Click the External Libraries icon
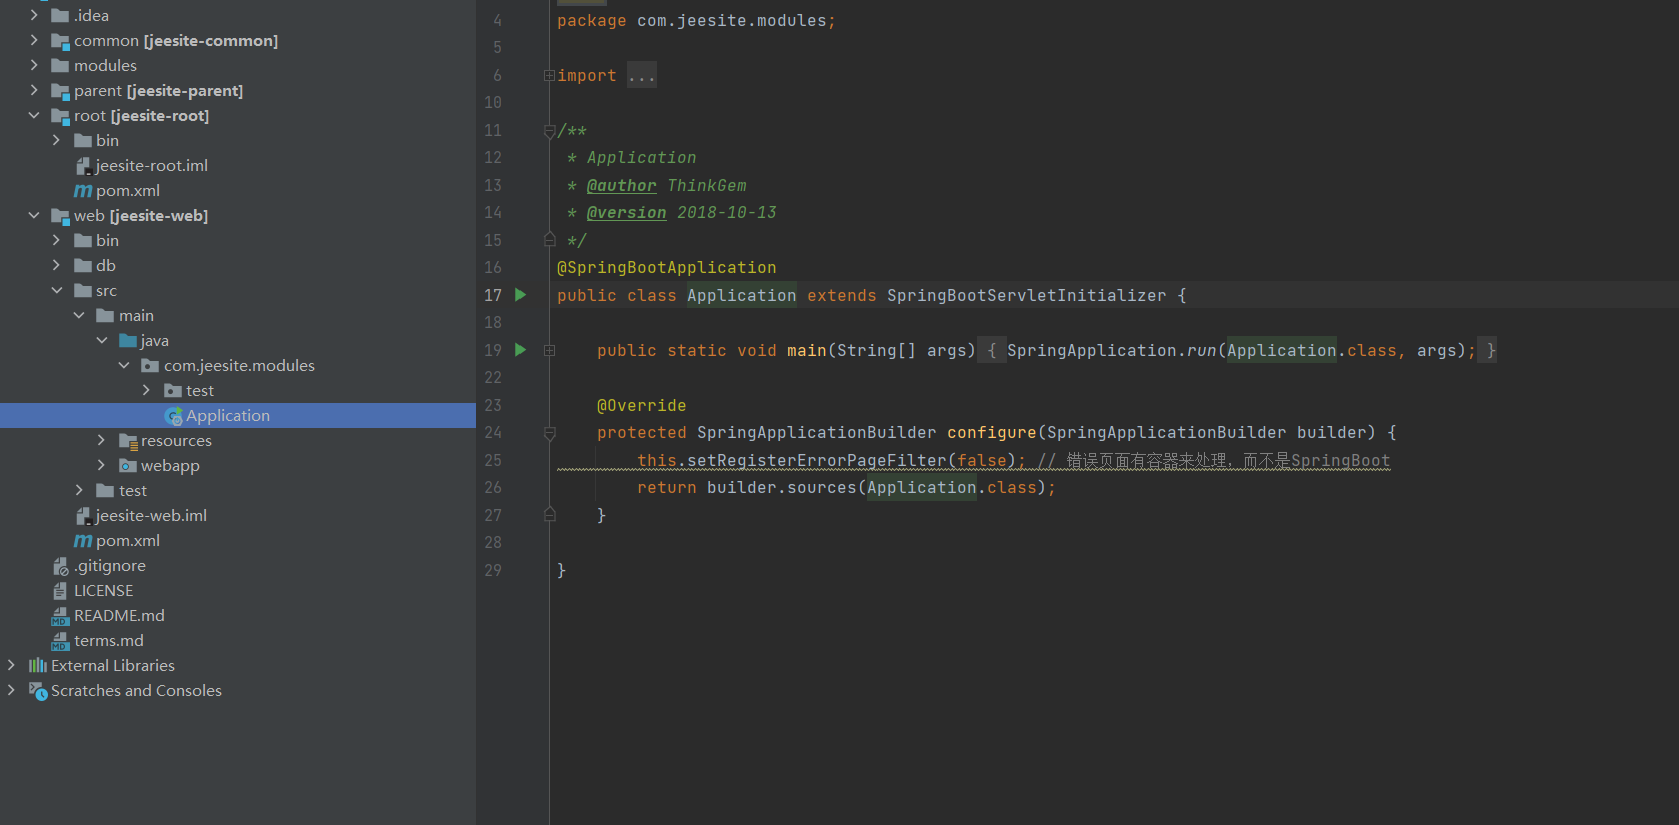1679x825 pixels. click(38, 666)
